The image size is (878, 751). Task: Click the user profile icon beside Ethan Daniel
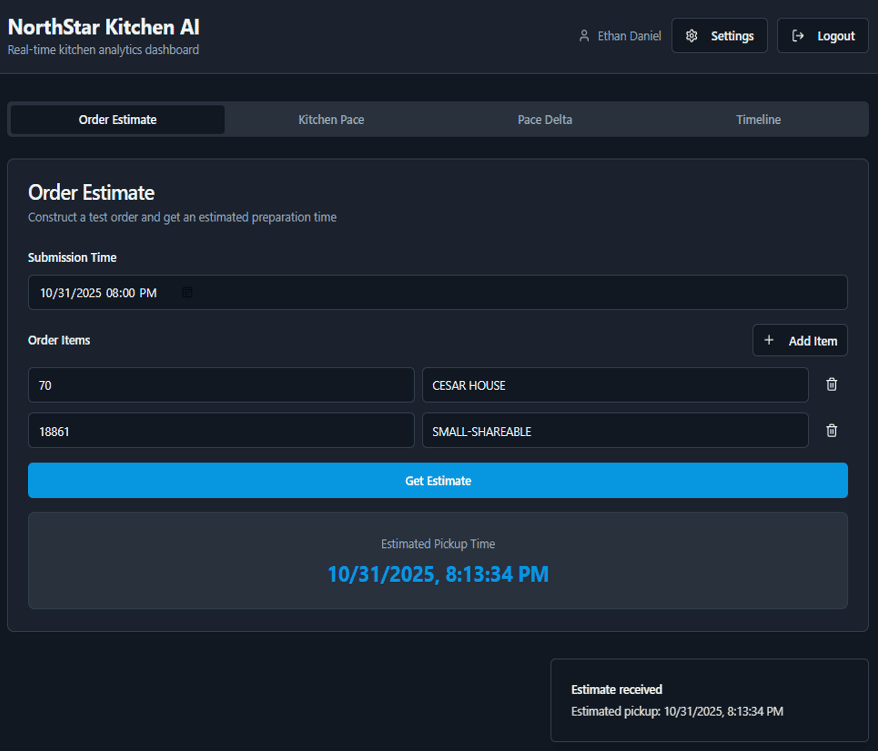tap(584, 36)
